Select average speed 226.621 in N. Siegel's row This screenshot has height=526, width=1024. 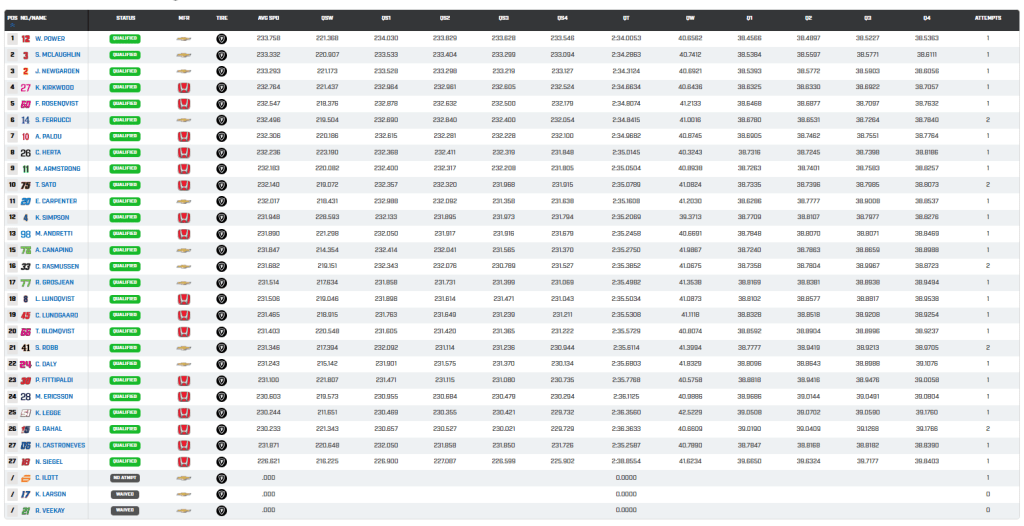pyautogui.click(x=268, y=462)
